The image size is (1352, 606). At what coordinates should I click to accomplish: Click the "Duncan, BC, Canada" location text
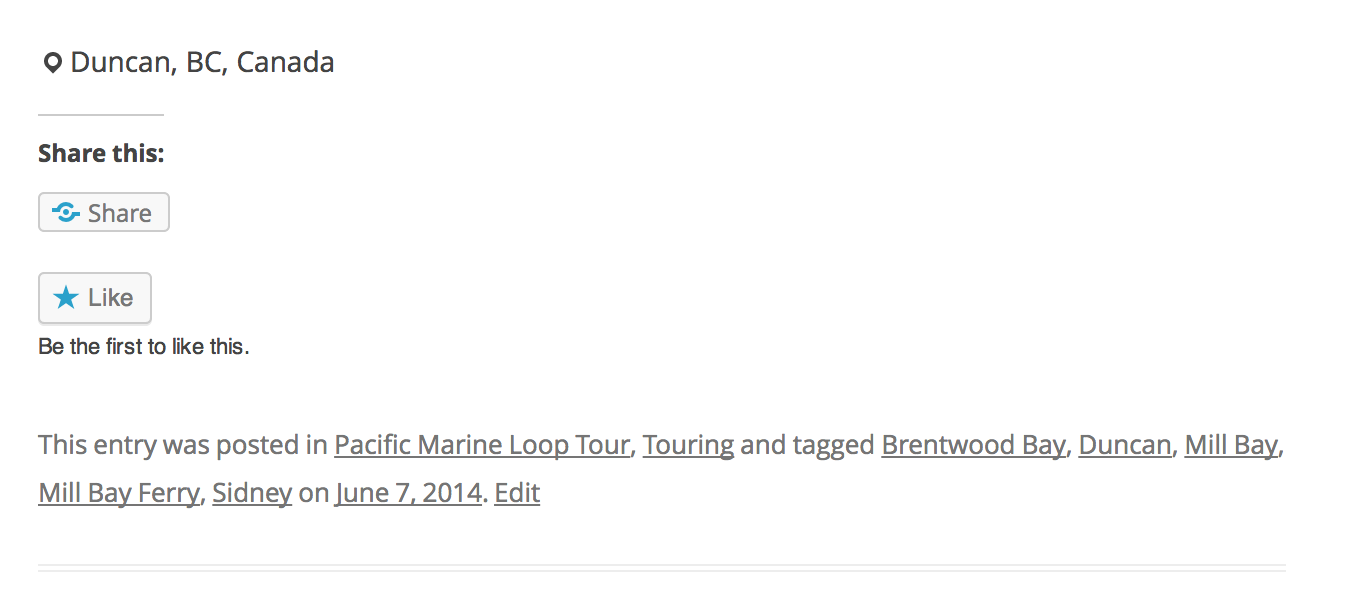pyautogui.click(x=202, y=63)
